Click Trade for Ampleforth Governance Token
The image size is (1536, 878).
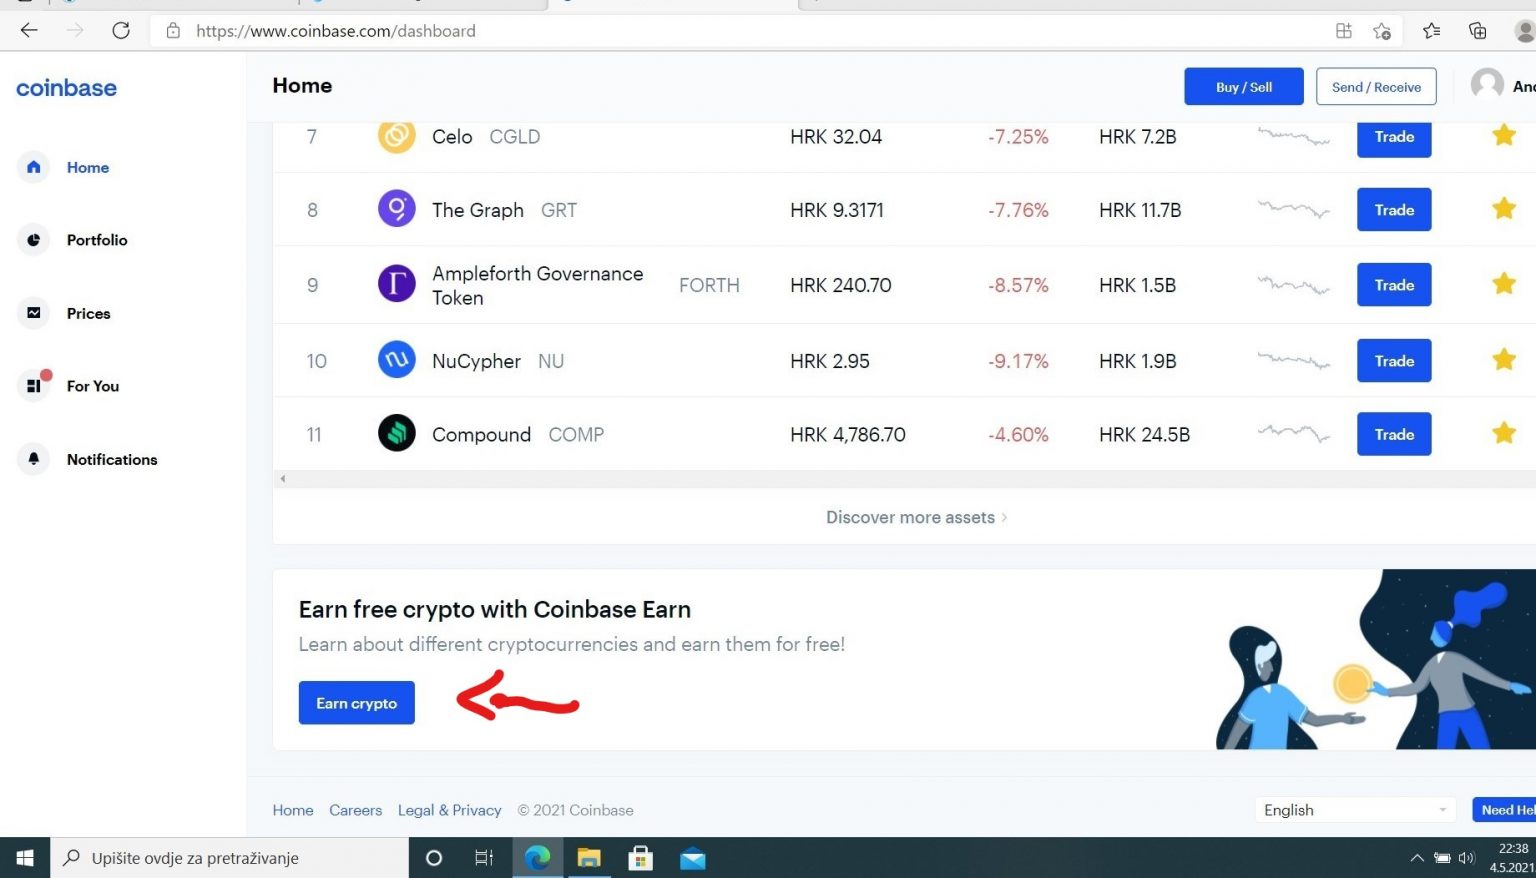pyautogui.click(x=1394, y=285)
